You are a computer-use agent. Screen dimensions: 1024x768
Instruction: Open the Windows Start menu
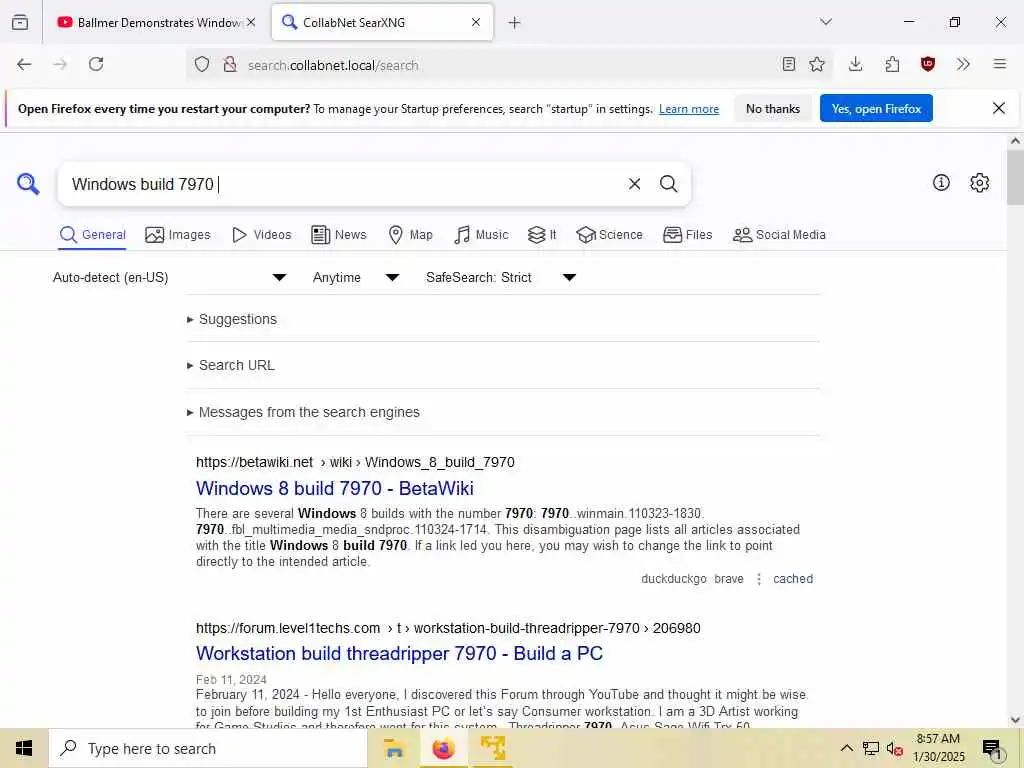click(x=24, y=748)
